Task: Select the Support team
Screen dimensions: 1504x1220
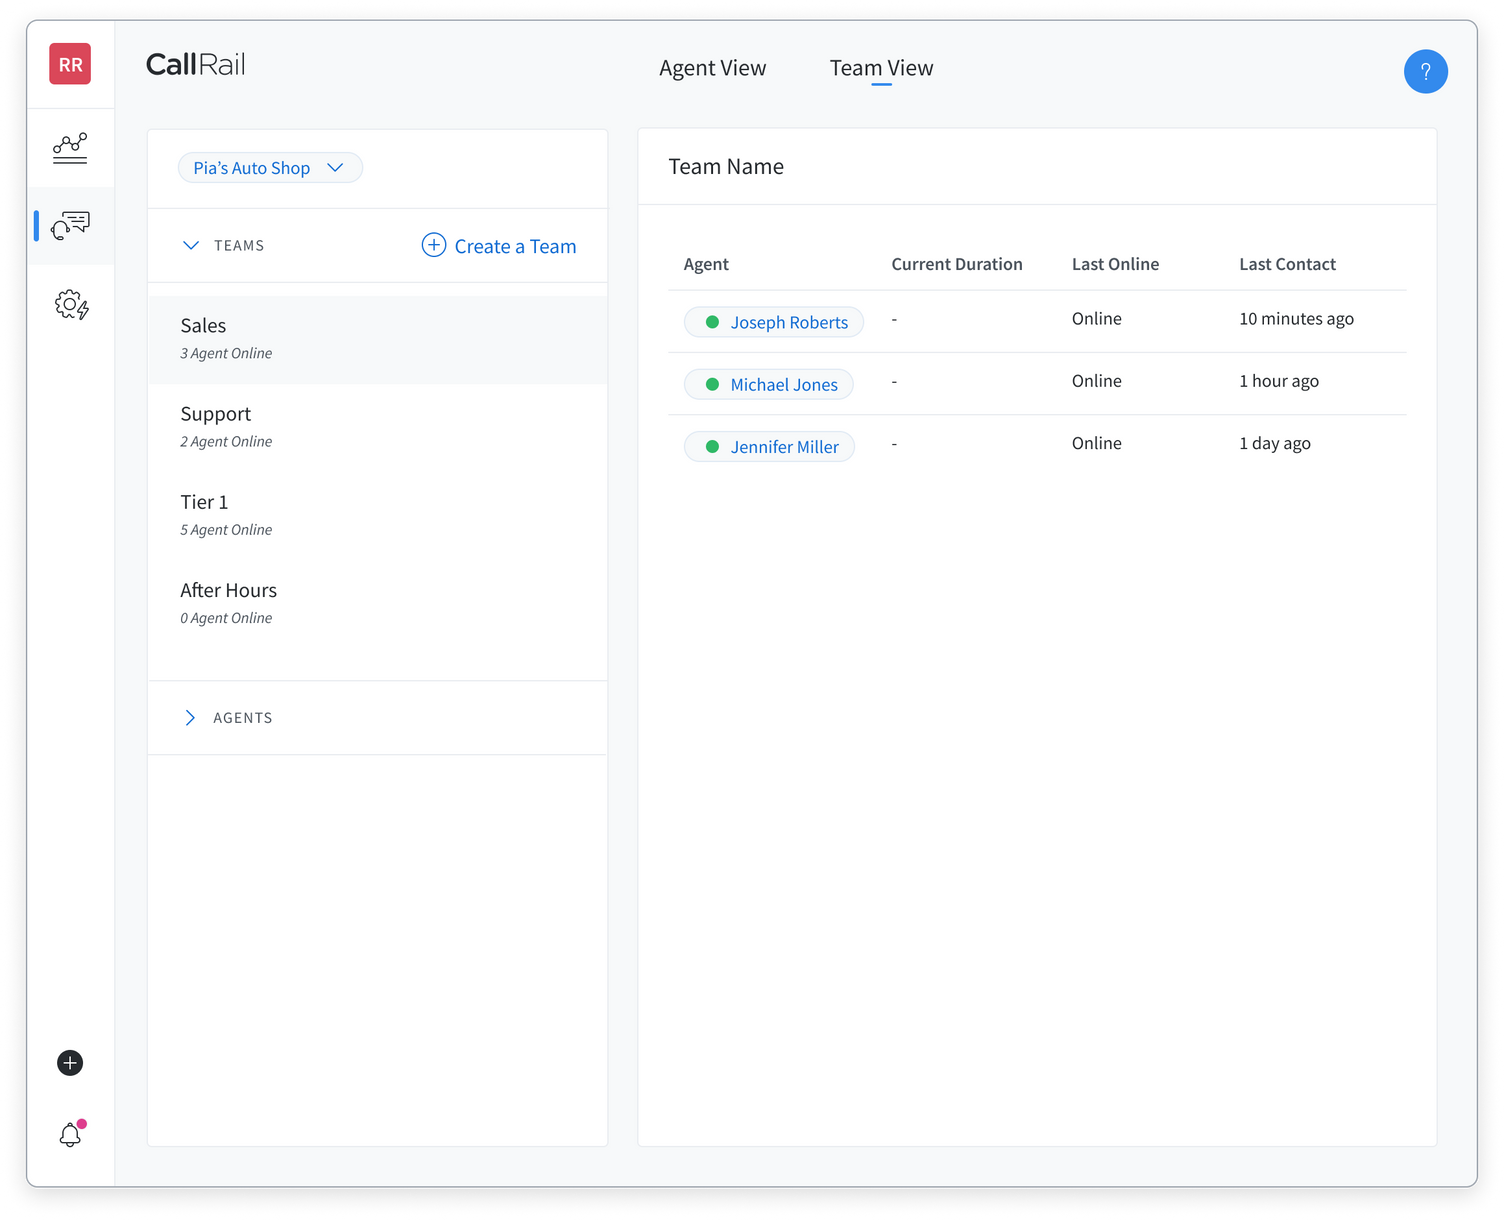Action: click(216, 425)
